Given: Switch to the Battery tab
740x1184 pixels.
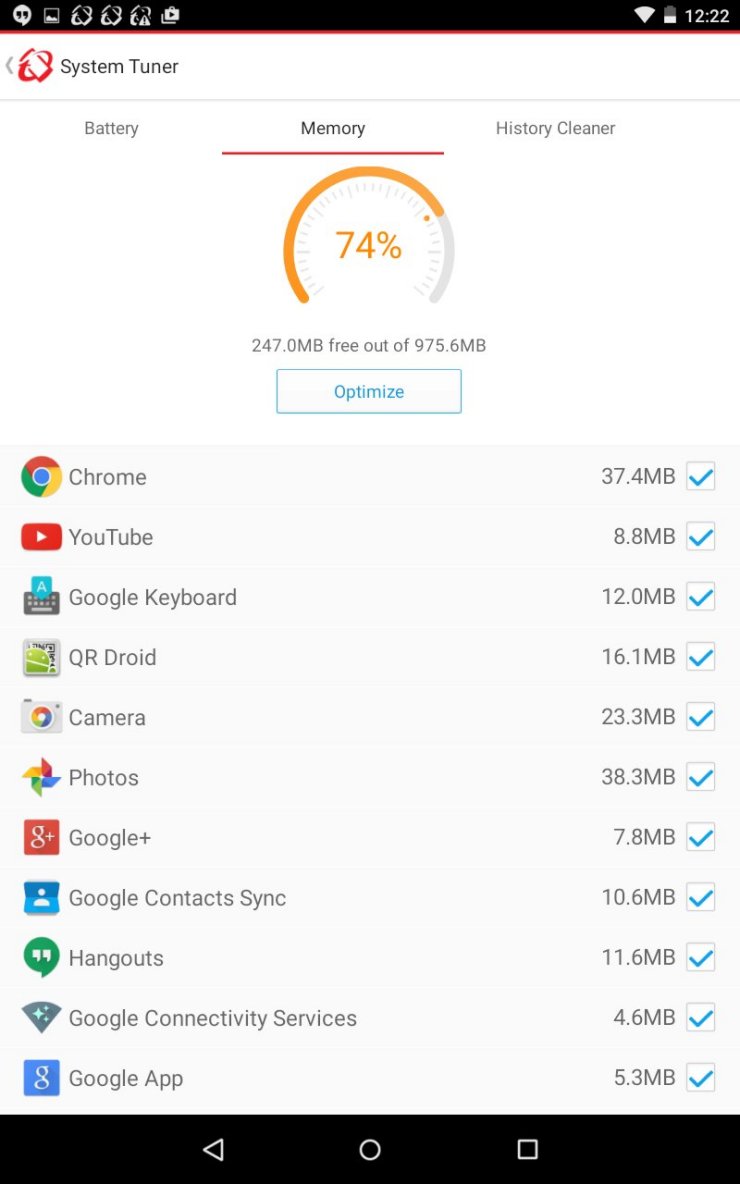Looking at the screenshot, I should pos(111,128).
